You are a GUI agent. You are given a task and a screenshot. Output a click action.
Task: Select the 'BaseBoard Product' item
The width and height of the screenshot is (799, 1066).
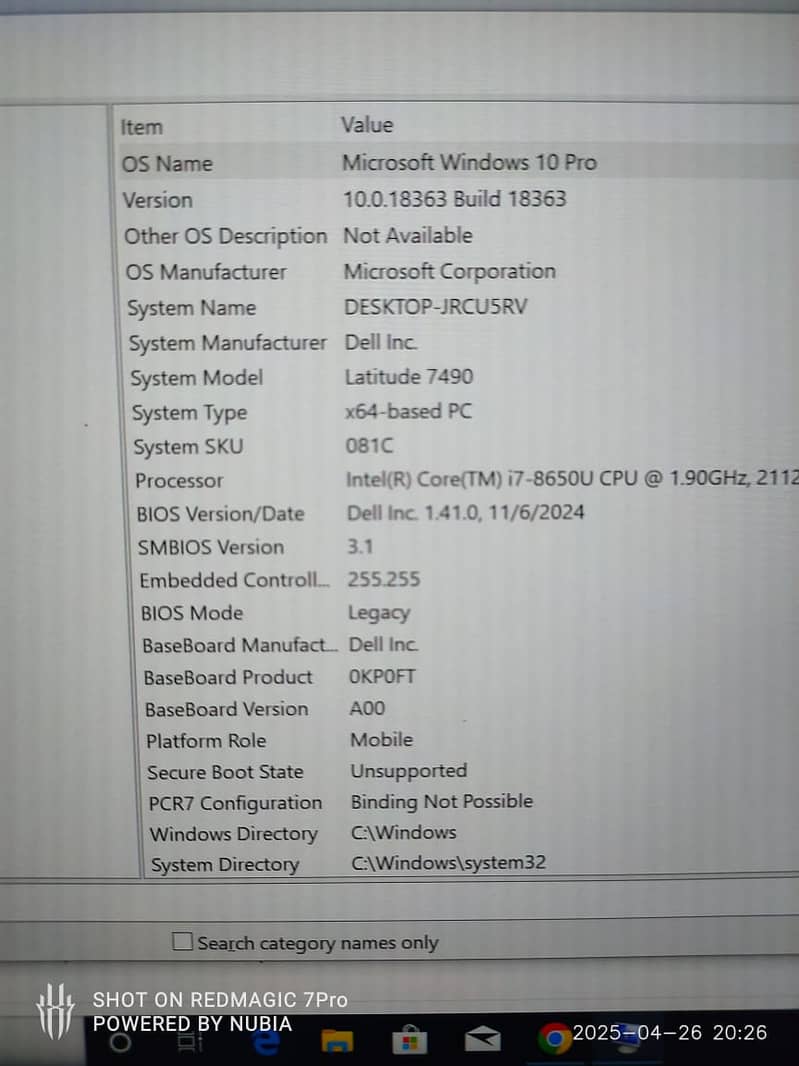point(228,678)
